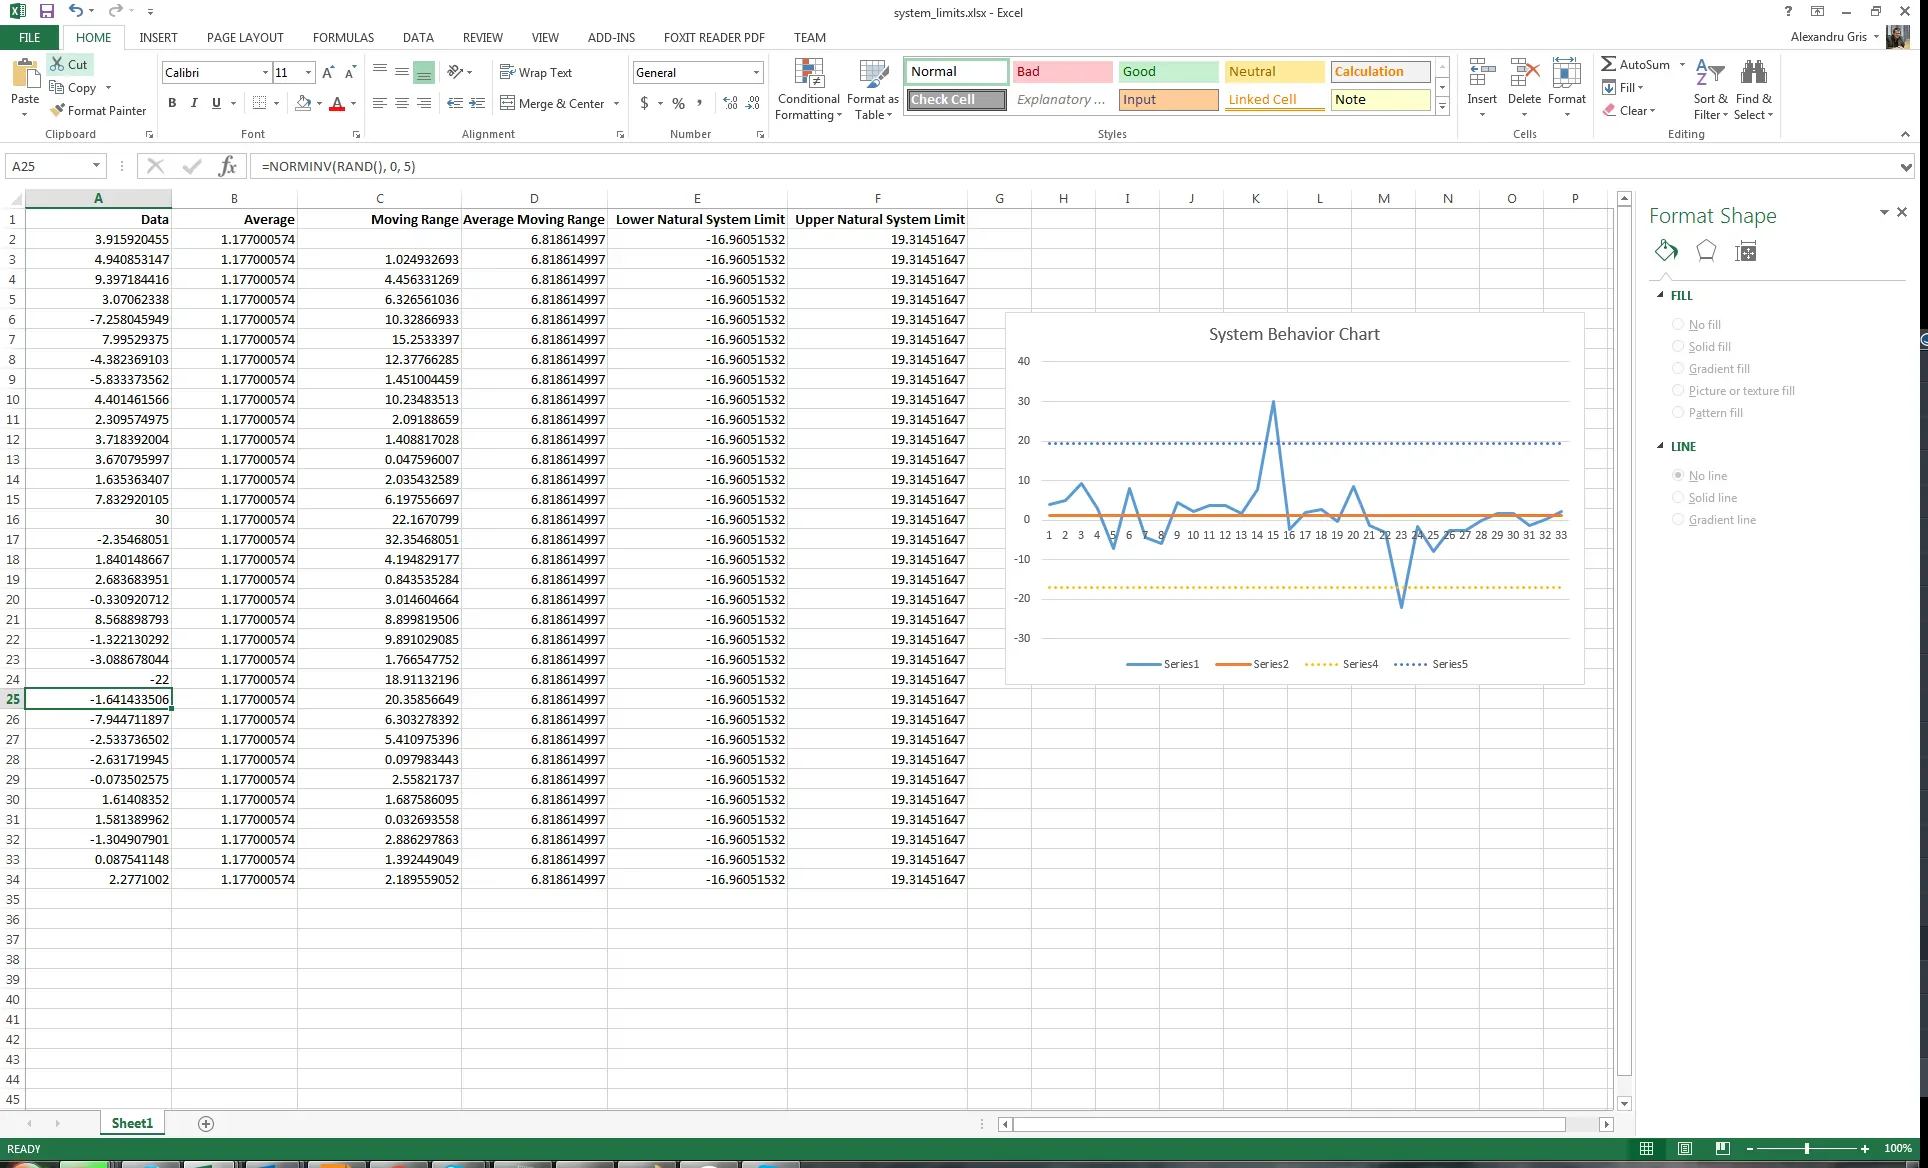Click the Merge & Center button
1928x1168 pixels.
pyautogui.click(x=552, y=103)
